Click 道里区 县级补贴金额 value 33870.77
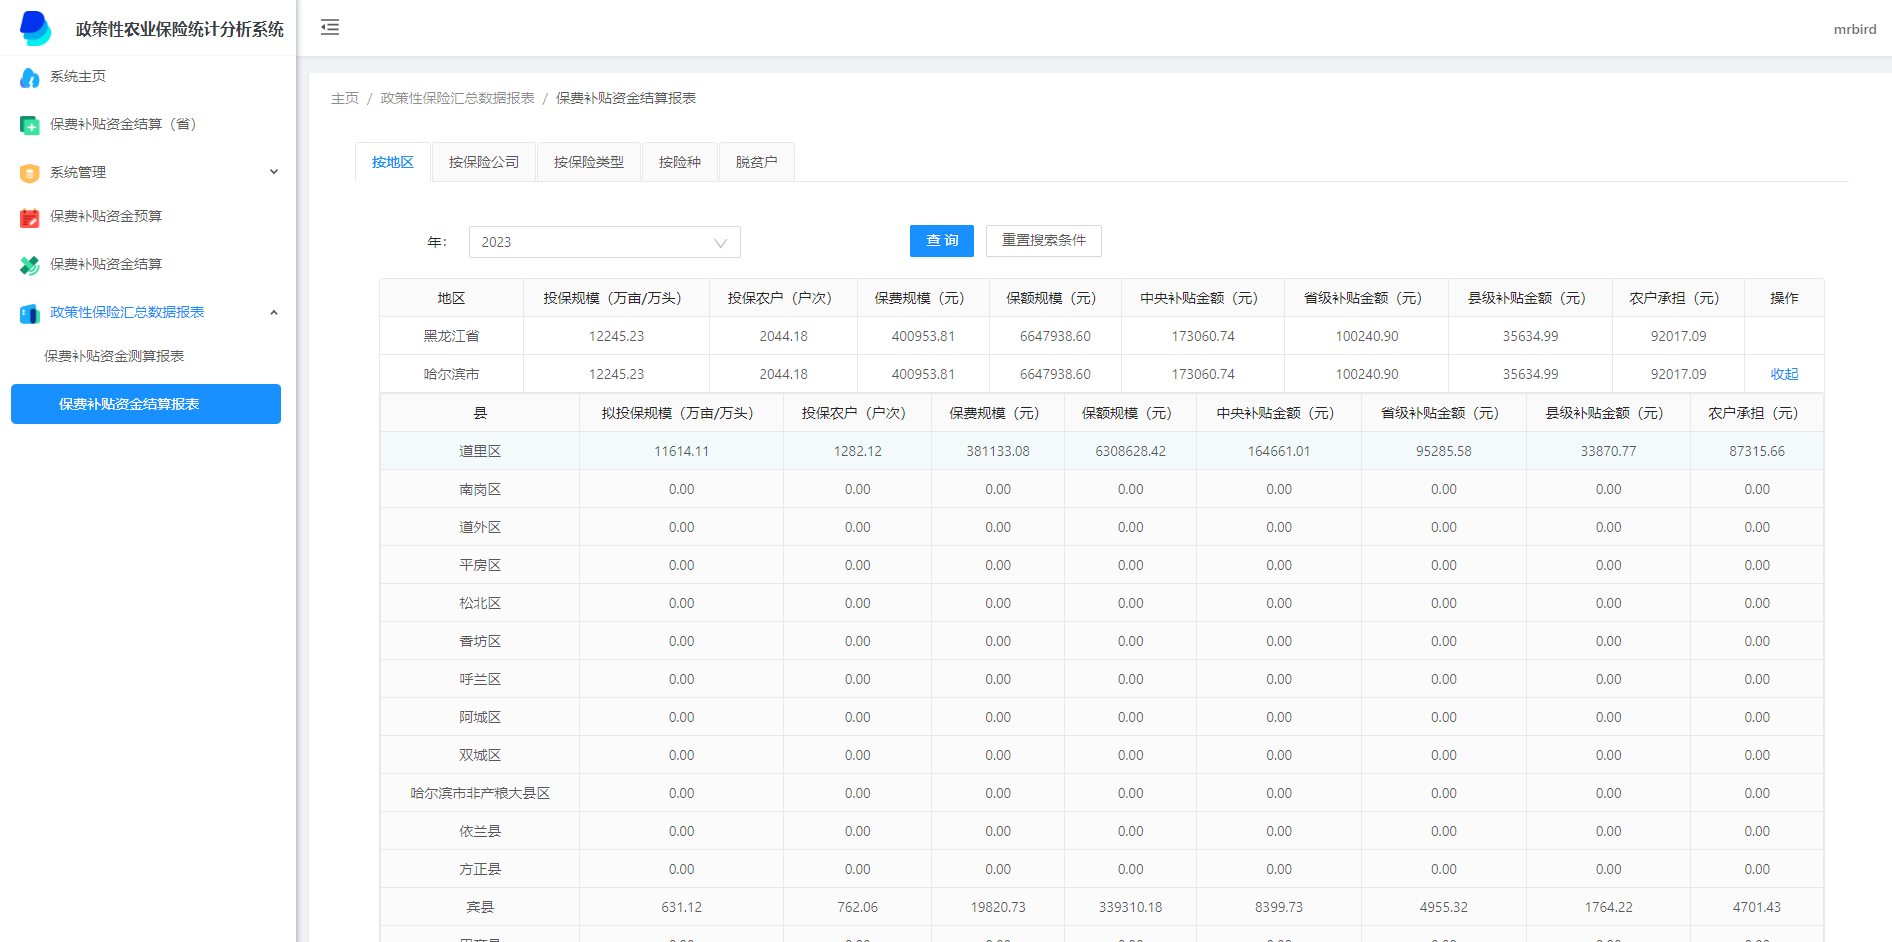The image size is (1892, 942). pyautogui.click(x=1609, y=451)
